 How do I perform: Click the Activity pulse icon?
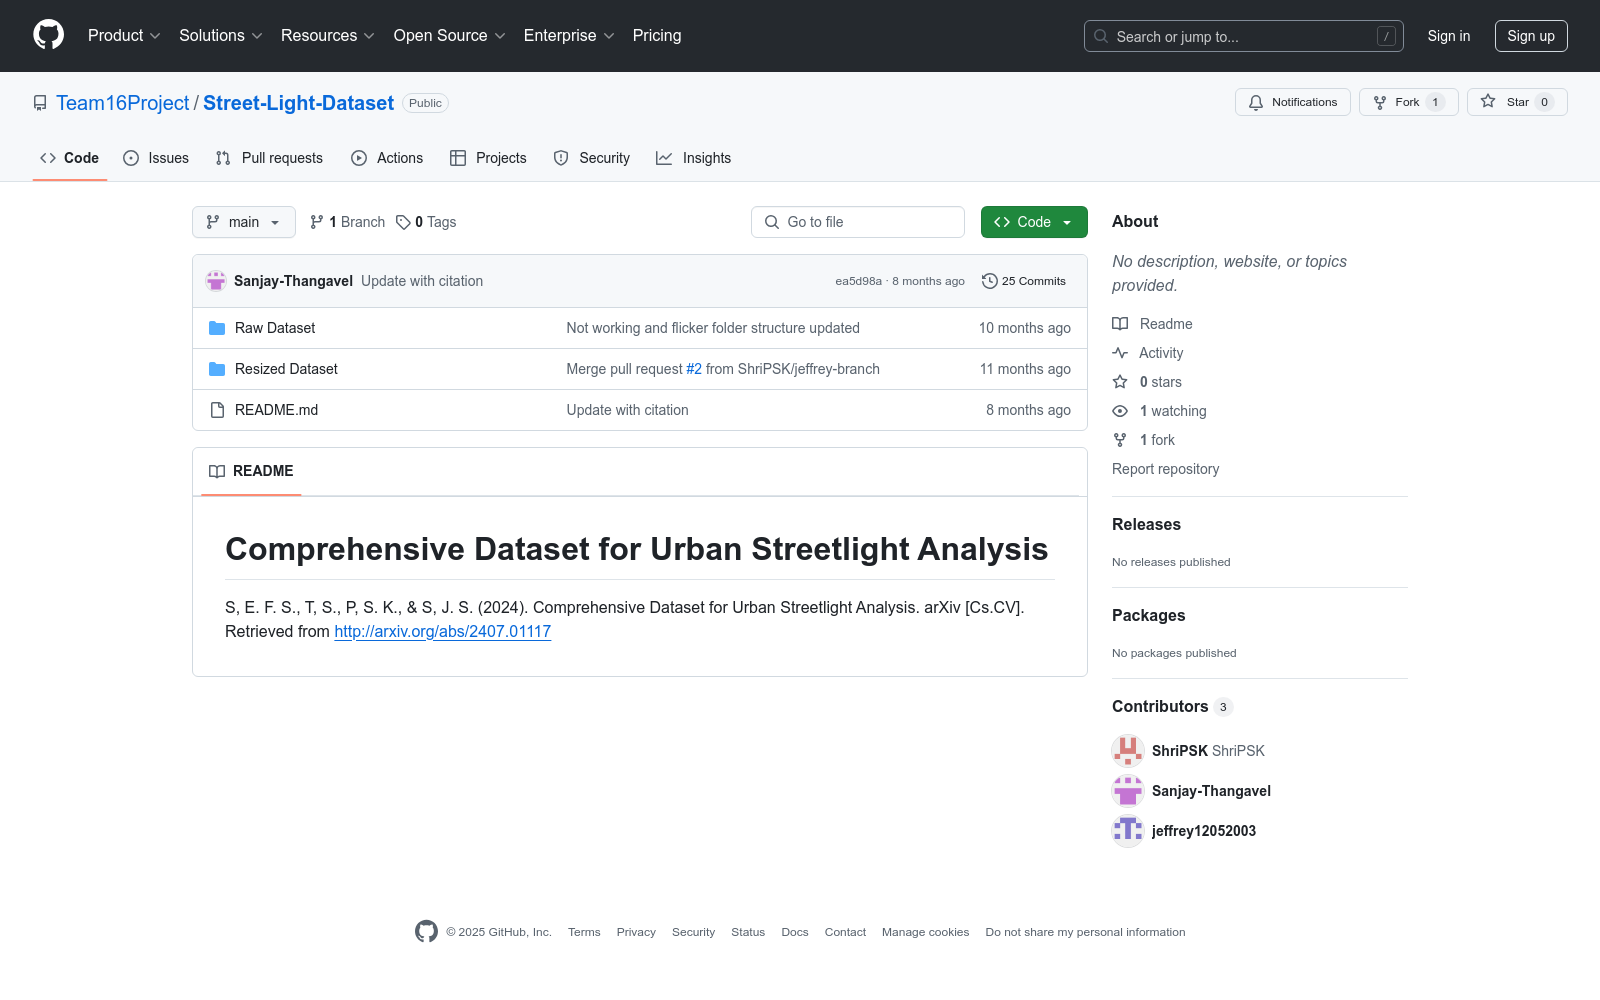point(1120,353)
